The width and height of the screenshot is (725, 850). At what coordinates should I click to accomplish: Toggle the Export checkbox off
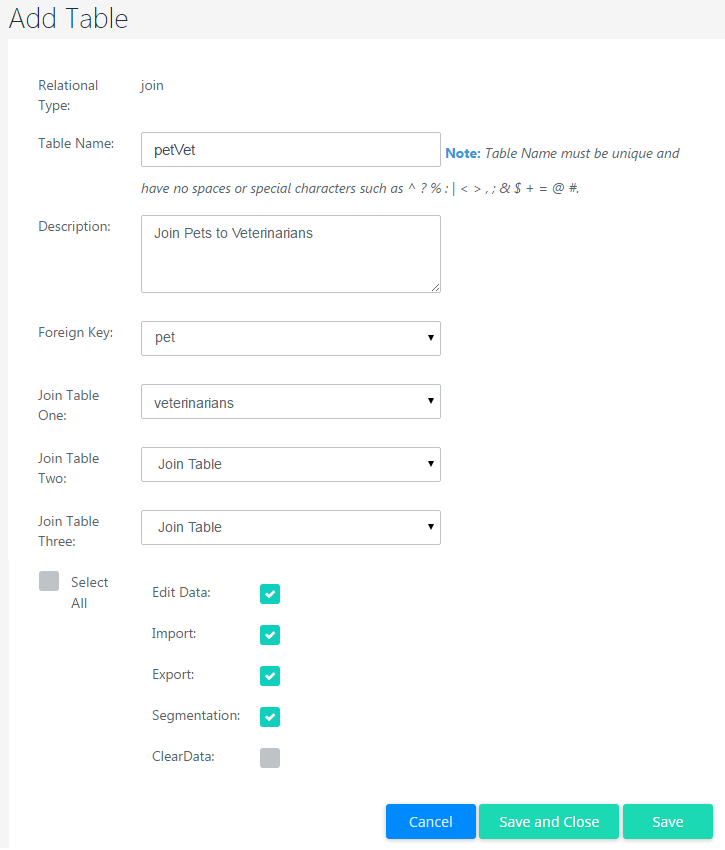[270, 676]
